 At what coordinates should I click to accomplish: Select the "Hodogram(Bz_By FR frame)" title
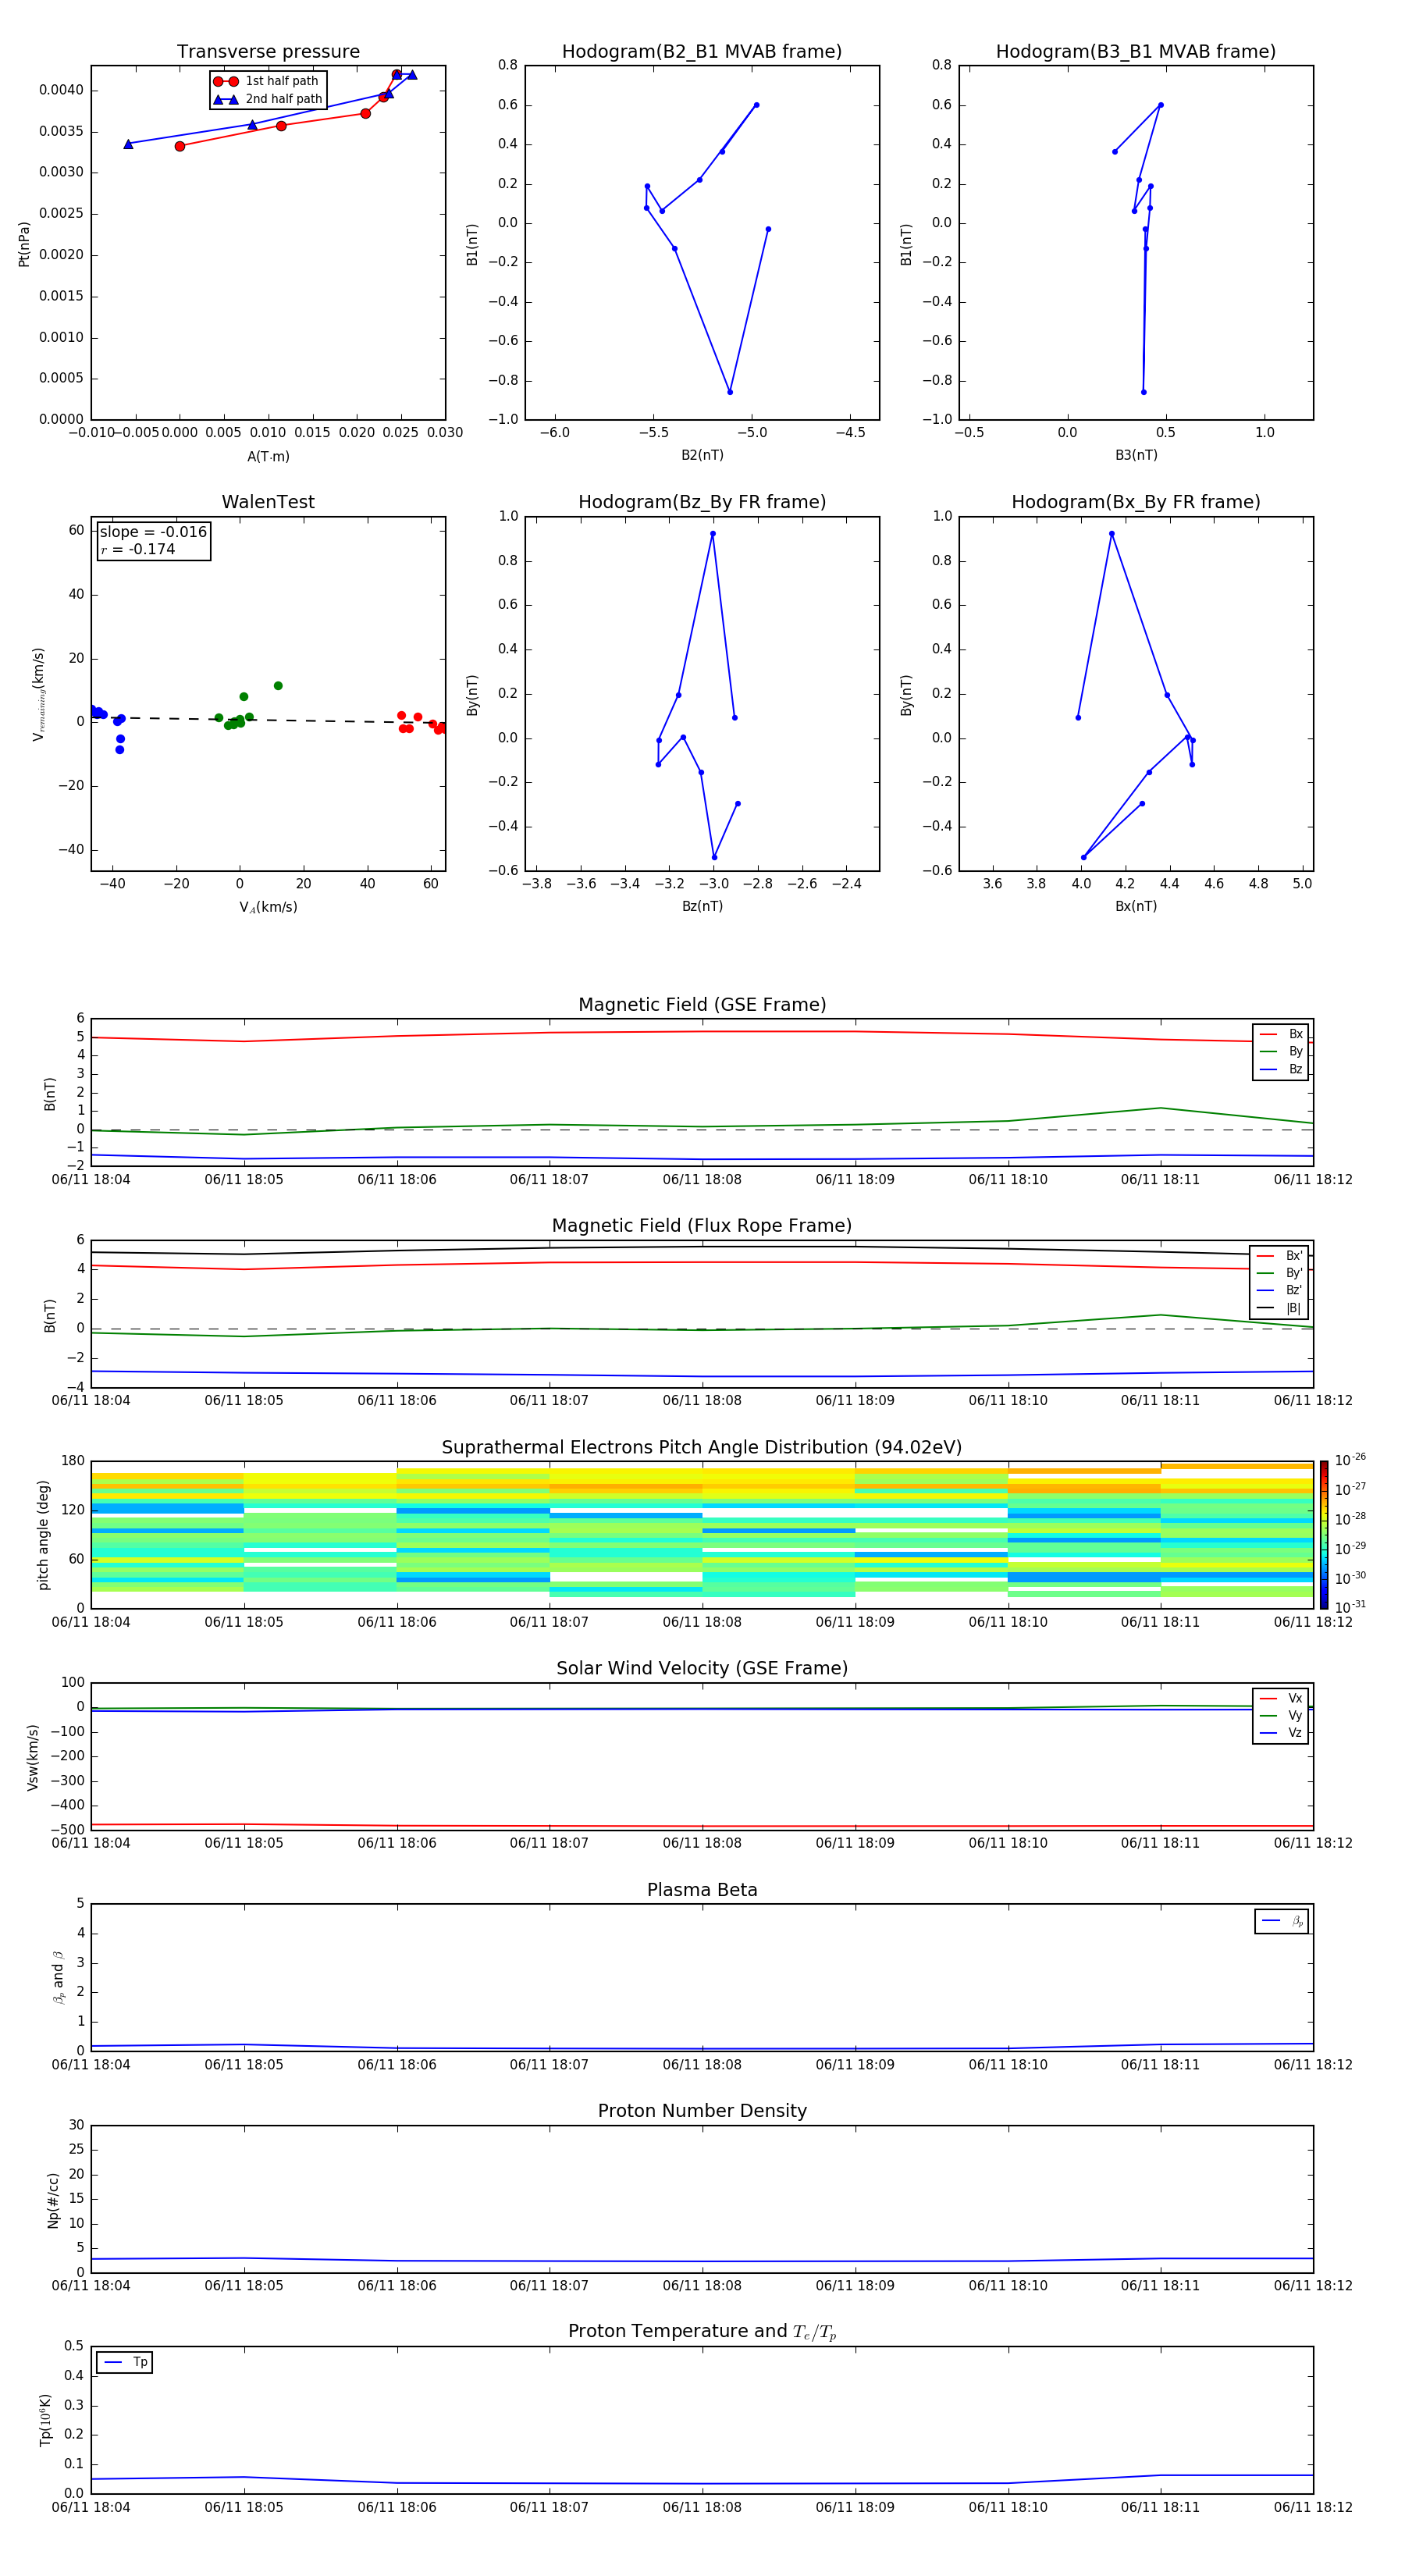coord(702,502)
